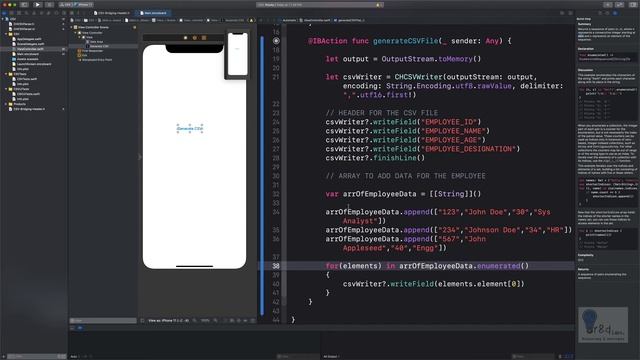The height and width of the screenshot is (360, 640).
Task: Zoom out the storyboard canvas
Action: (195, 320)
